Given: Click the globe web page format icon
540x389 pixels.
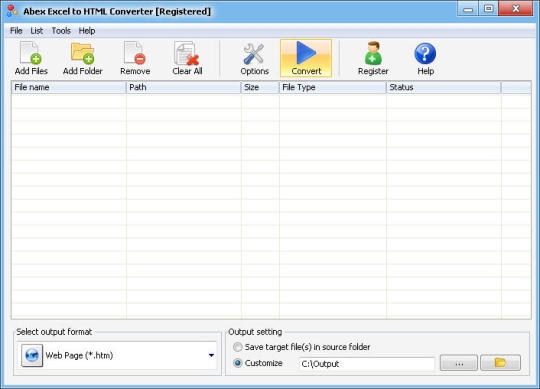Looking at the screenshot, I should [32, 355].
